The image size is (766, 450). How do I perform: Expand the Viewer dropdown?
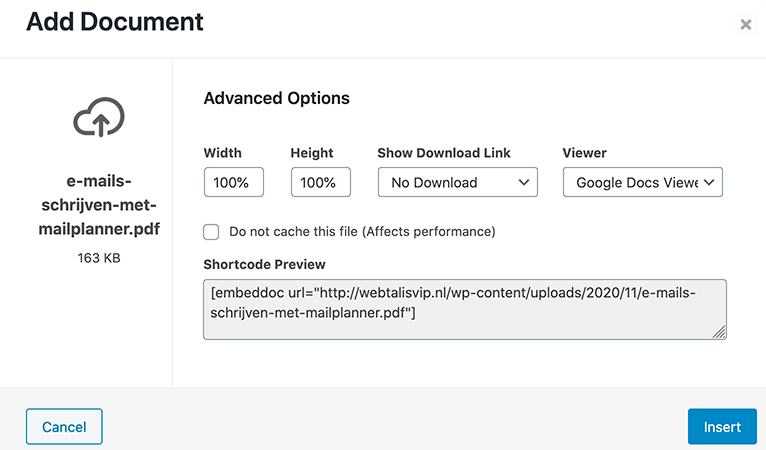[x=642, y=182]
